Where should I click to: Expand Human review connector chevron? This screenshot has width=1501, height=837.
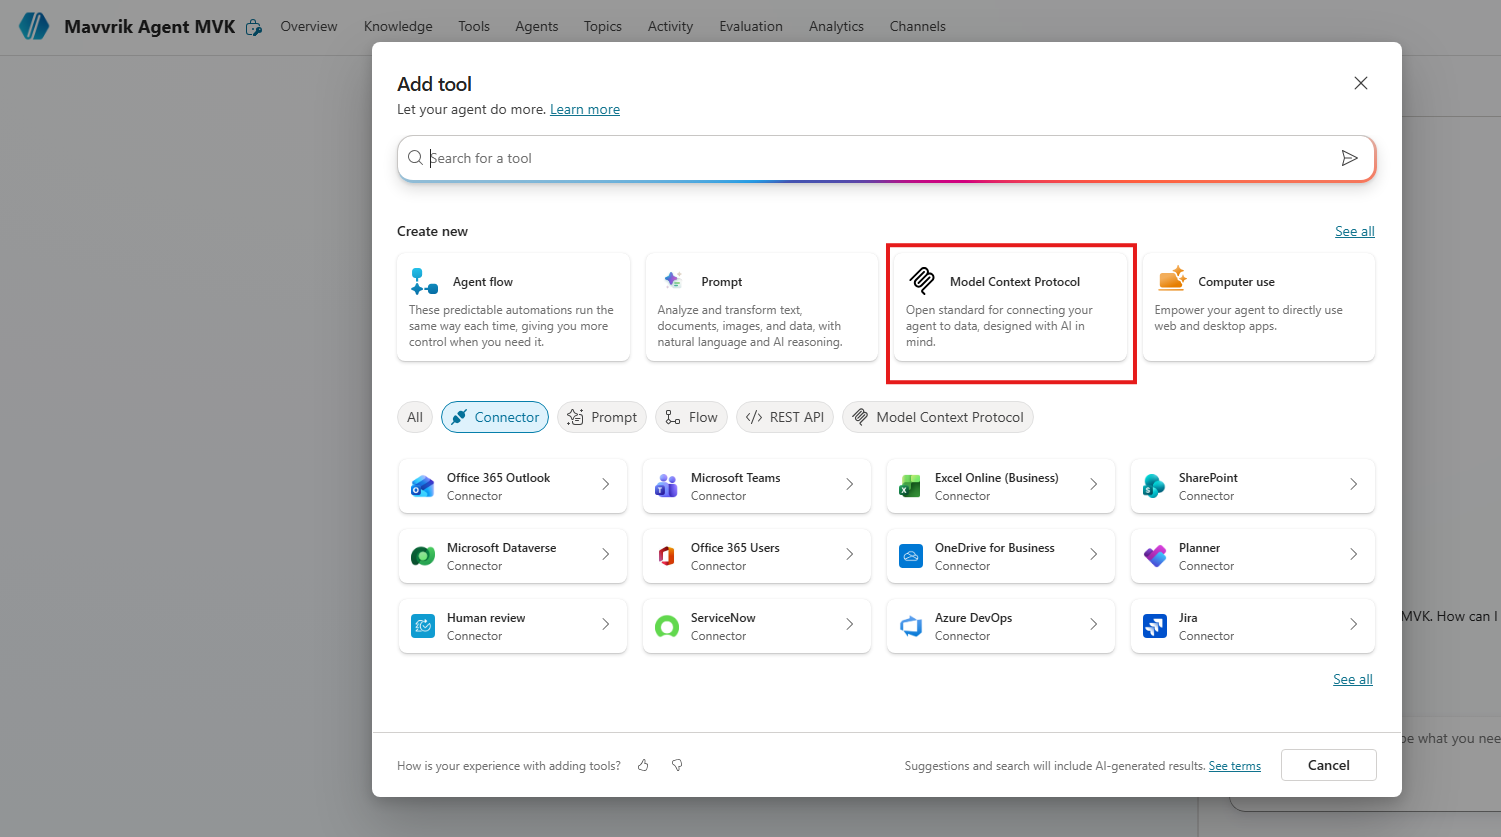coord(605,624)
